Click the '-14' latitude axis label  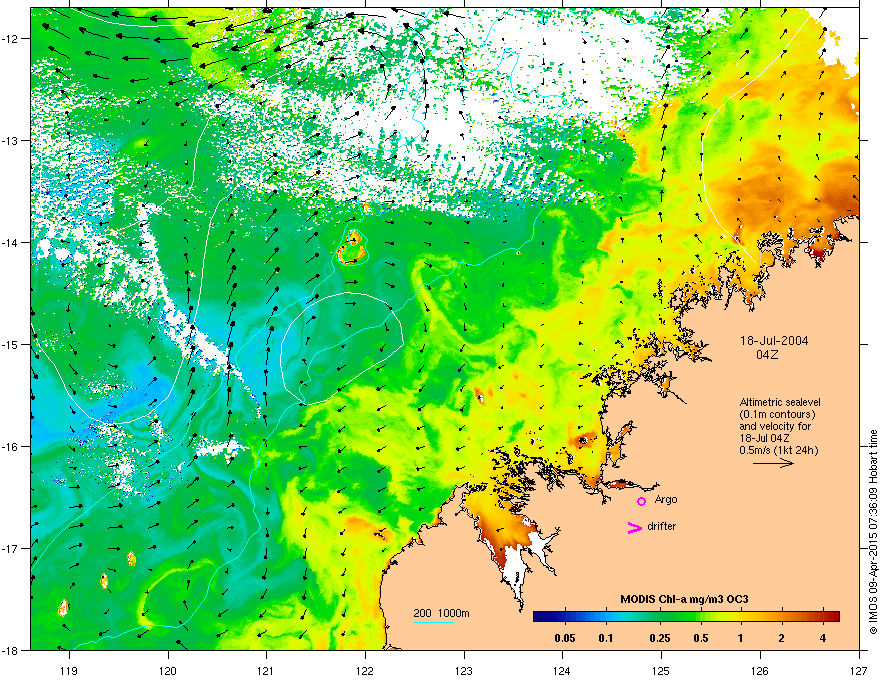[x=11, y=243]
